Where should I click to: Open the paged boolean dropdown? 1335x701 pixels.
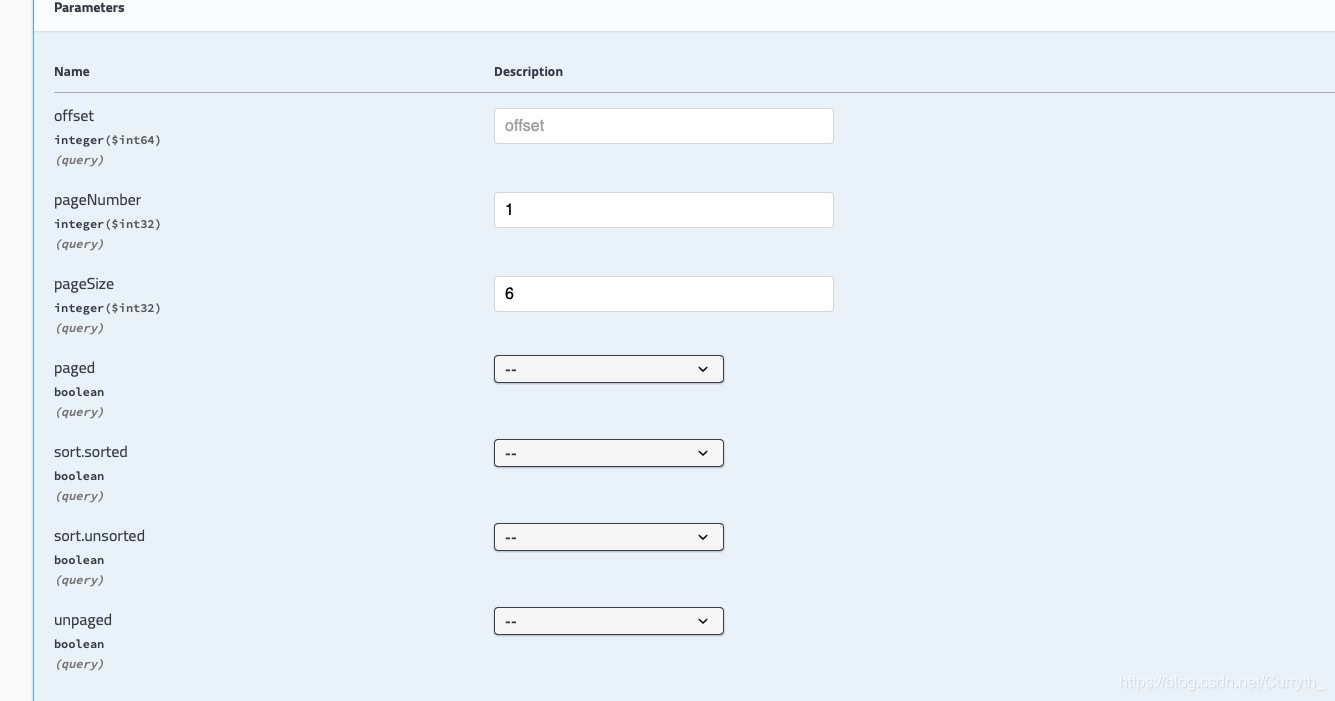608,369
